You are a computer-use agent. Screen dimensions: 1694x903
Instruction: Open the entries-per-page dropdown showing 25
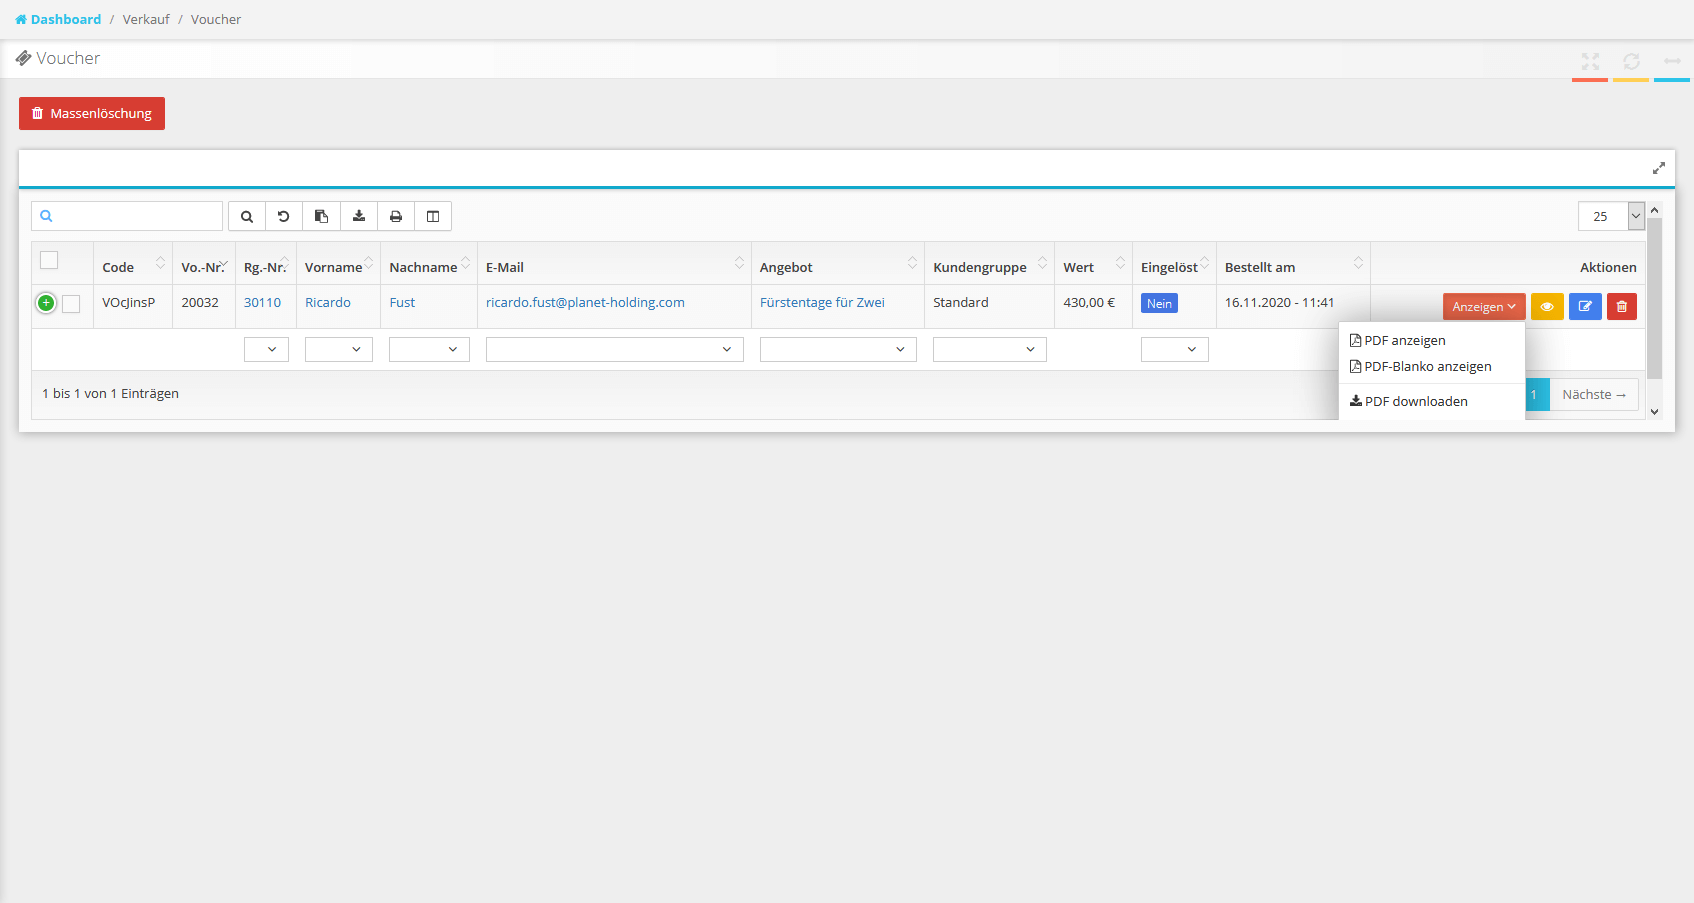(1610, 216)
